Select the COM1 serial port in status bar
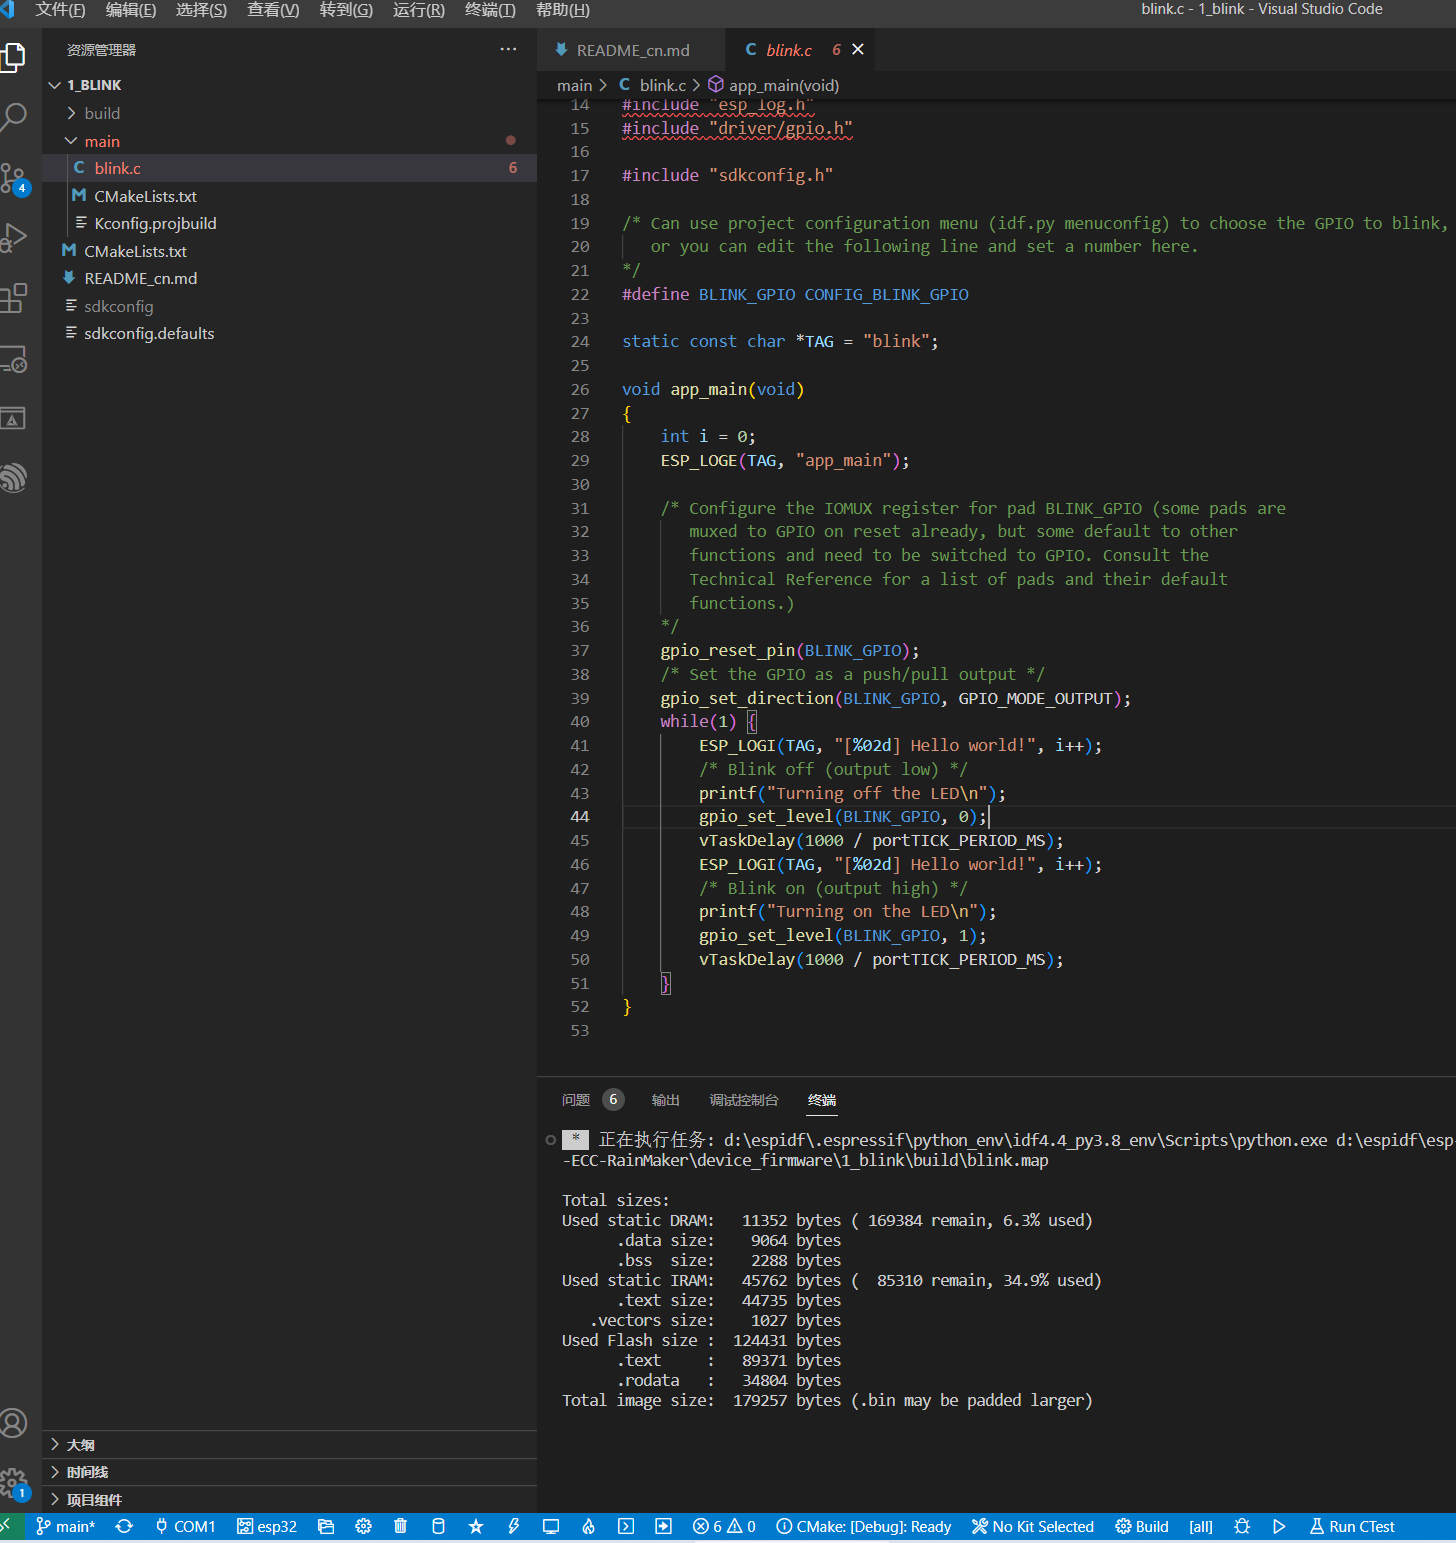The height and width of the screenshot is (1543, 1456). click(x=185, y=1526)
